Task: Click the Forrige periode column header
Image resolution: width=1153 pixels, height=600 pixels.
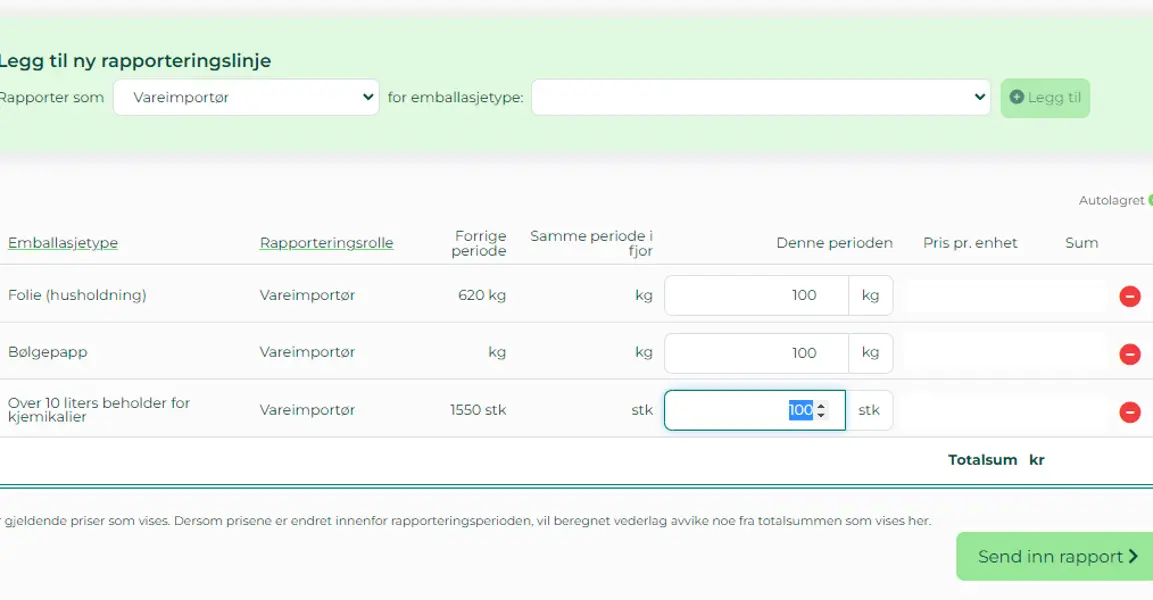Action: [479, 243]
